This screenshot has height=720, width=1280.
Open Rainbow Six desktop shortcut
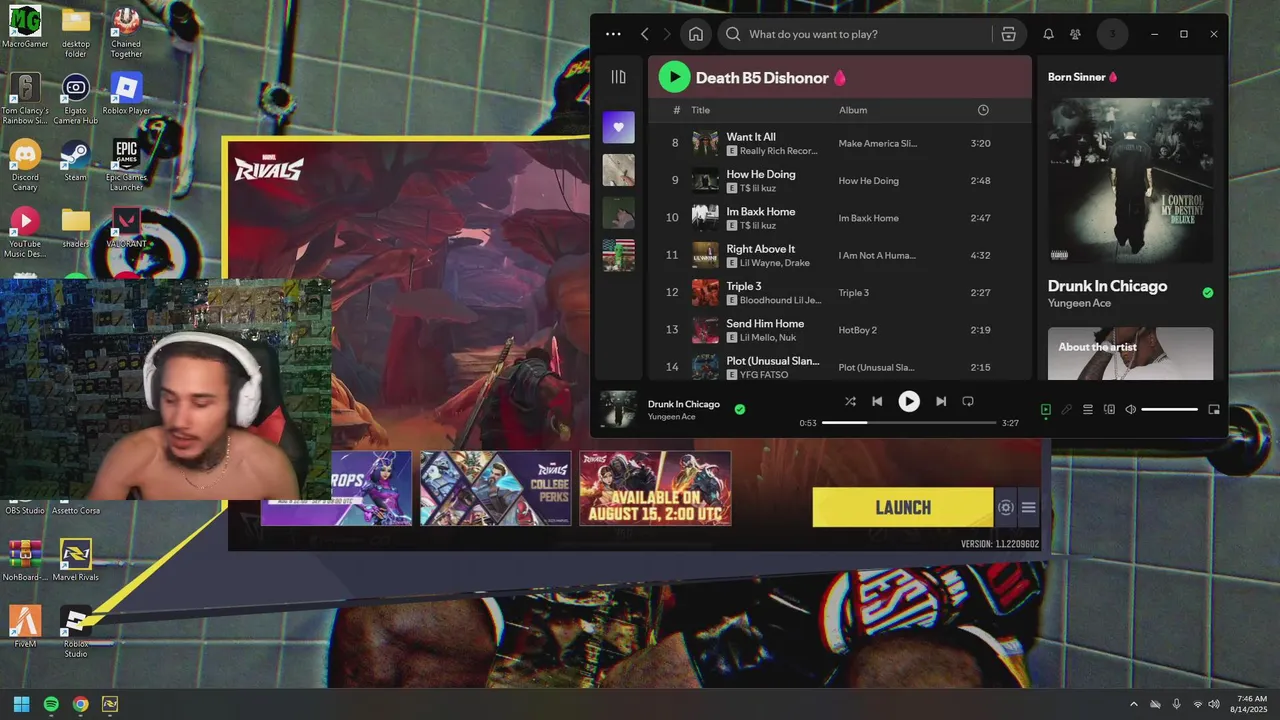tap(25, 98)
